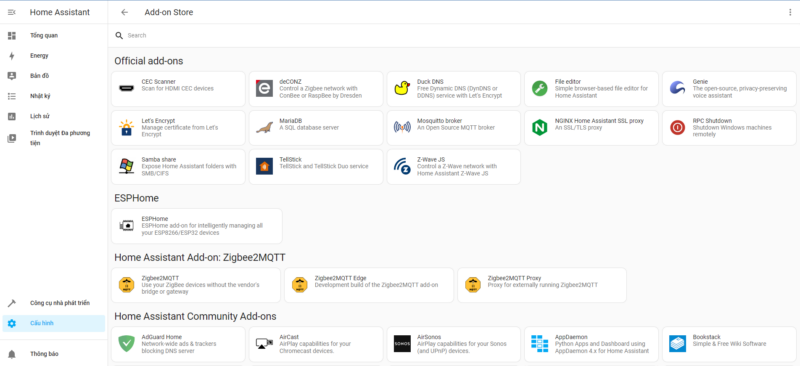Select the Mosquitto broker add-on title
The height and width of the screenshot is (366, 800).
click(x=439, y=121)
